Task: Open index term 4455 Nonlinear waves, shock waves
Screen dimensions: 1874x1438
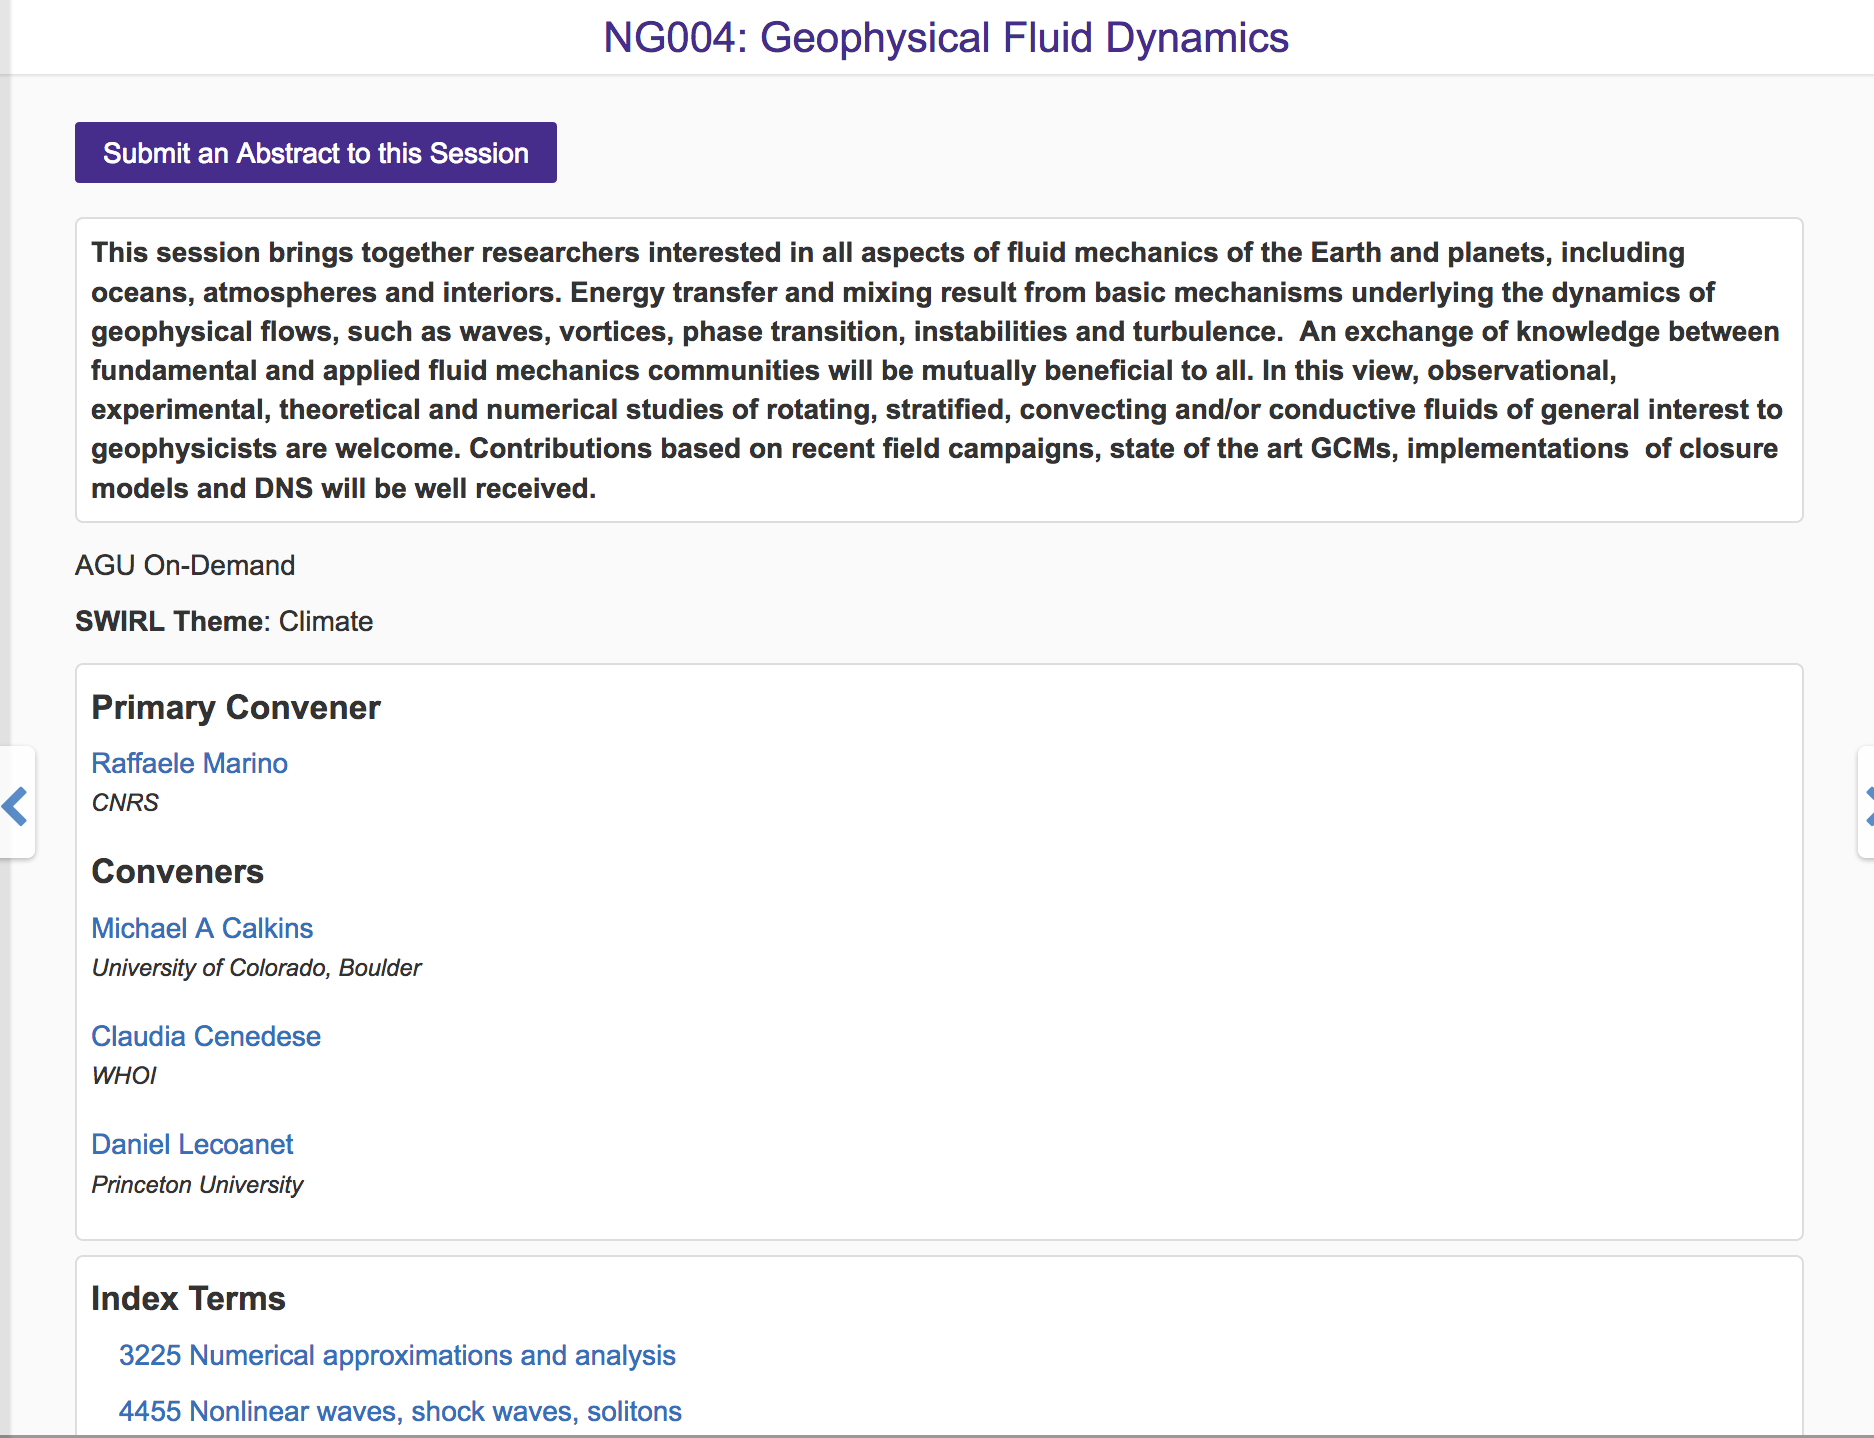Action: (400, 1411)
